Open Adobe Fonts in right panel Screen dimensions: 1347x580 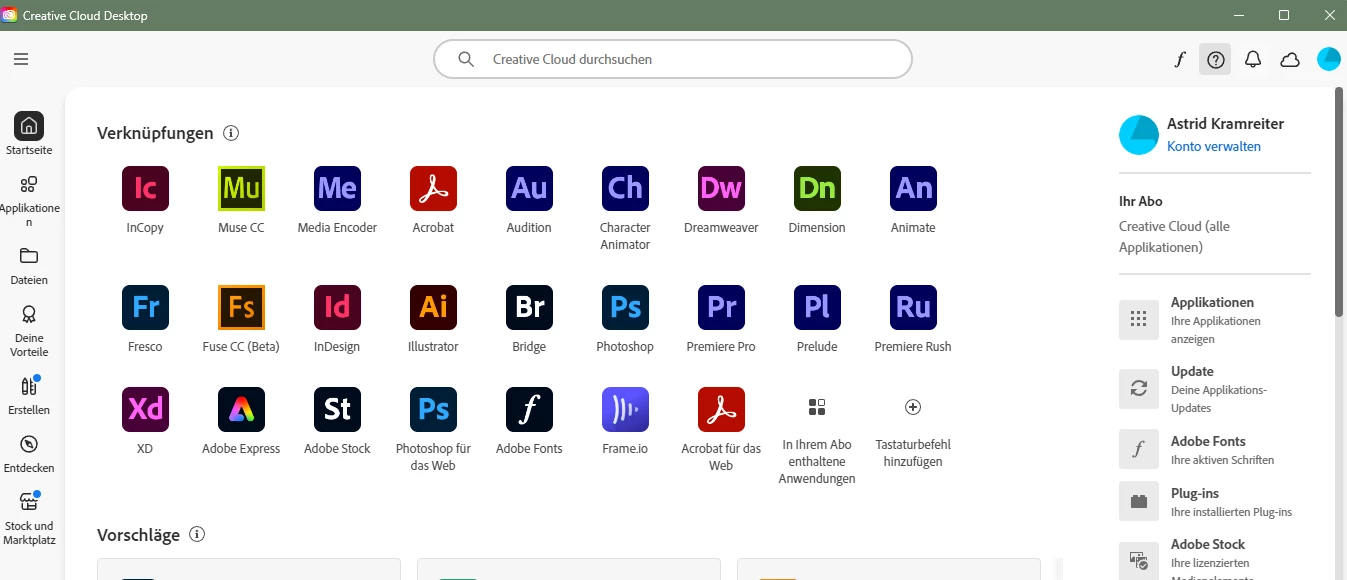click(1214, 450)
